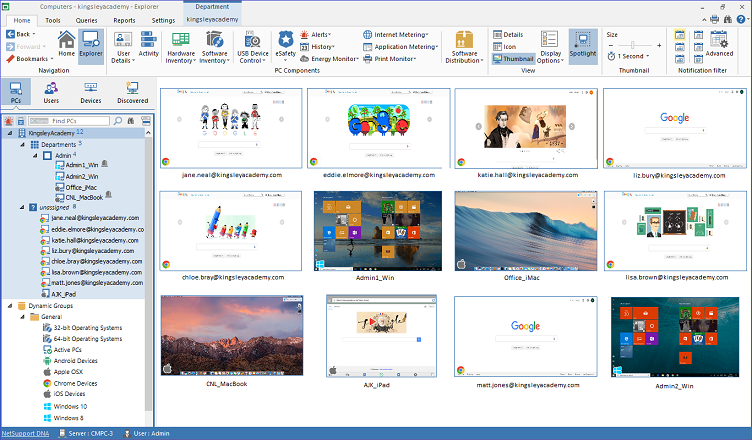Open the NetSupport DNA link
752x440 pixels.
click(x=25, y=433)
